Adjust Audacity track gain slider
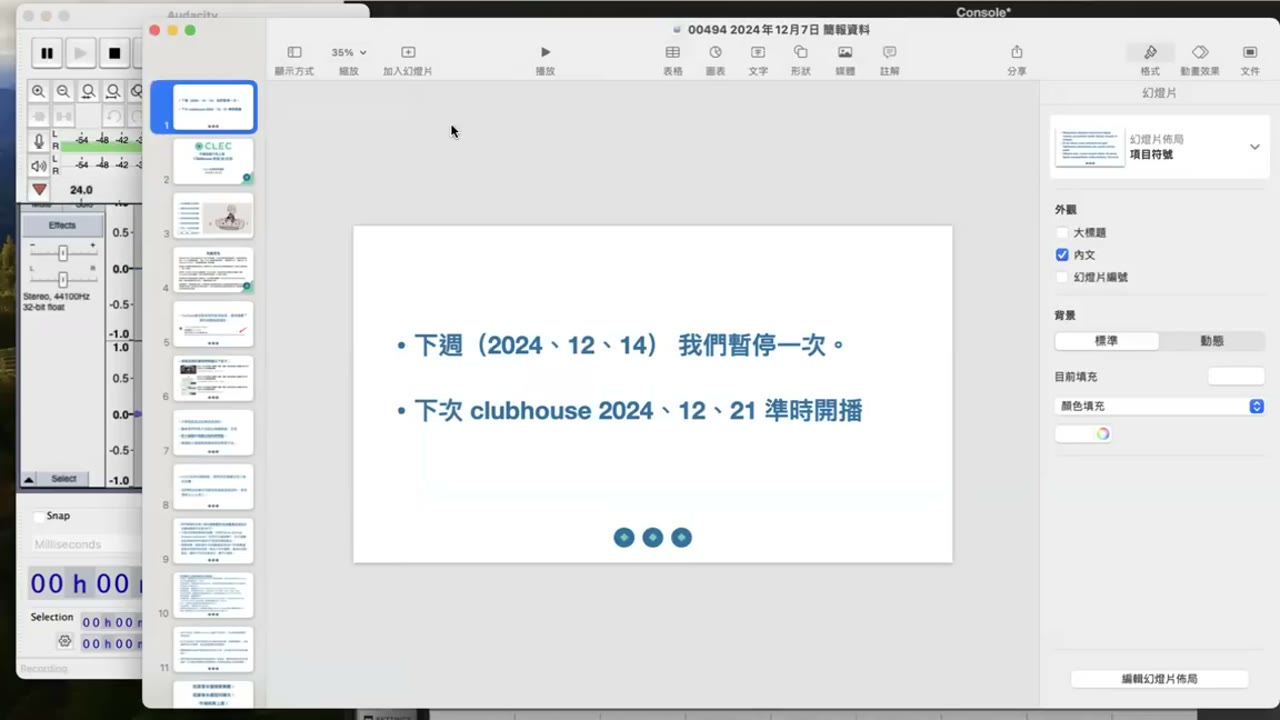This screenshot has width=1280, height=720. coord(62,252)
